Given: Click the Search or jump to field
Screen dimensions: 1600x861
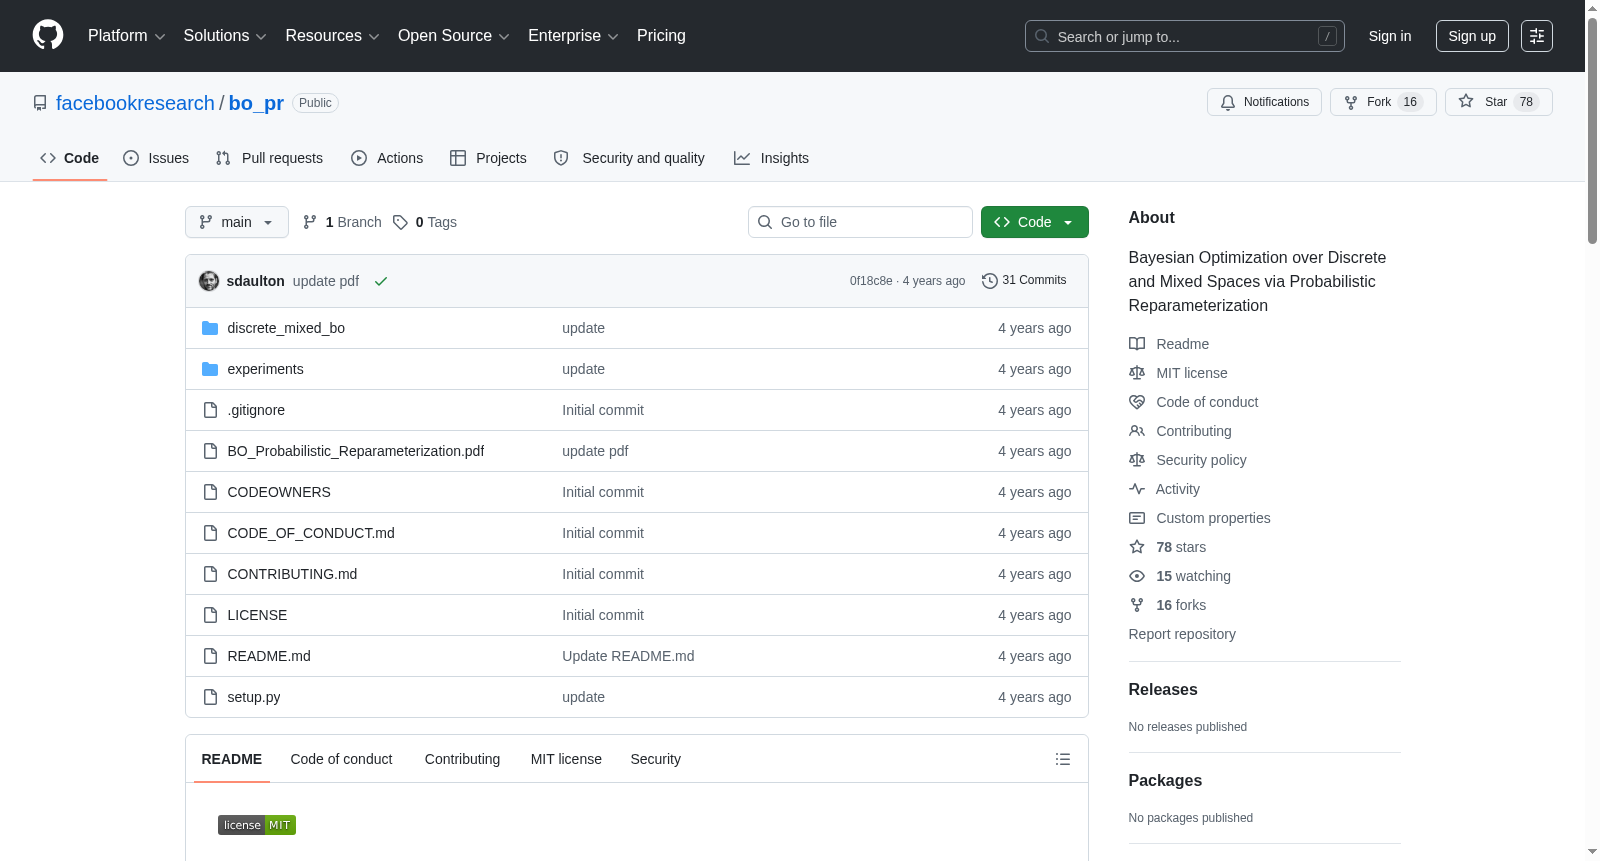Looking at the screenshot, I should 1185,36.
